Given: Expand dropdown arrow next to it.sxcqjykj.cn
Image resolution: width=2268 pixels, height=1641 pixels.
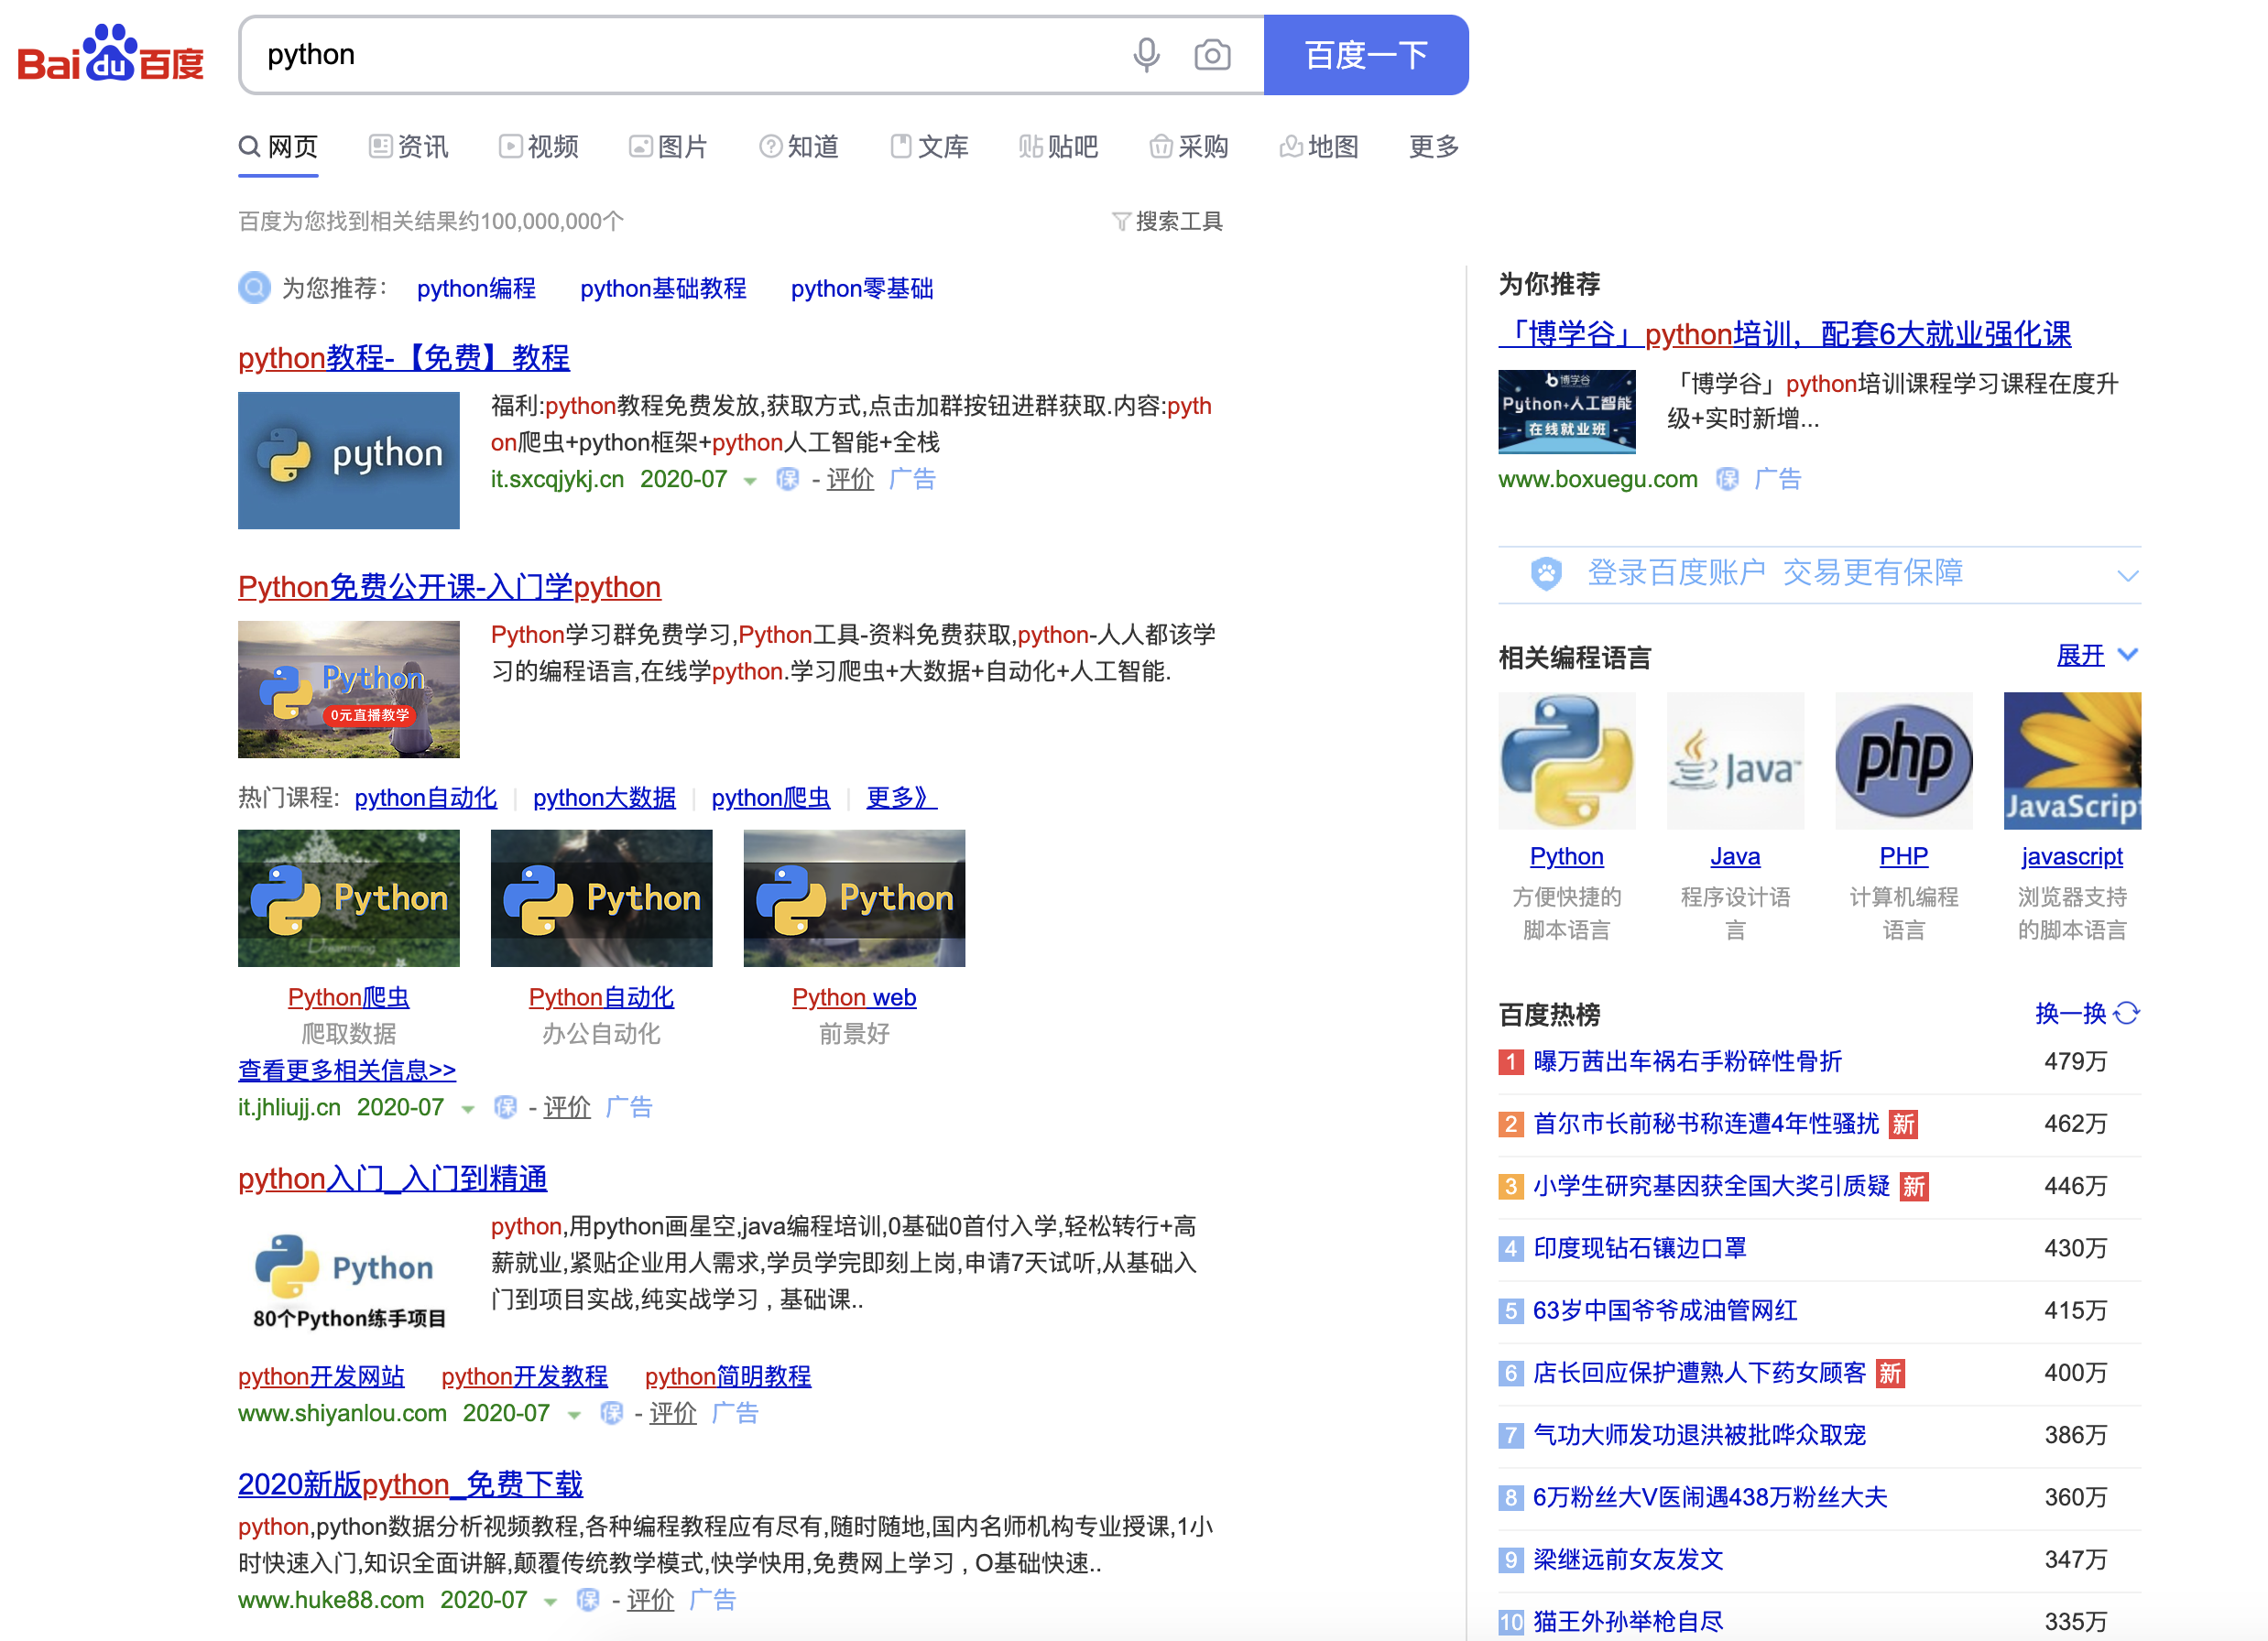Looking at the screenshot, I should [750, 481].
